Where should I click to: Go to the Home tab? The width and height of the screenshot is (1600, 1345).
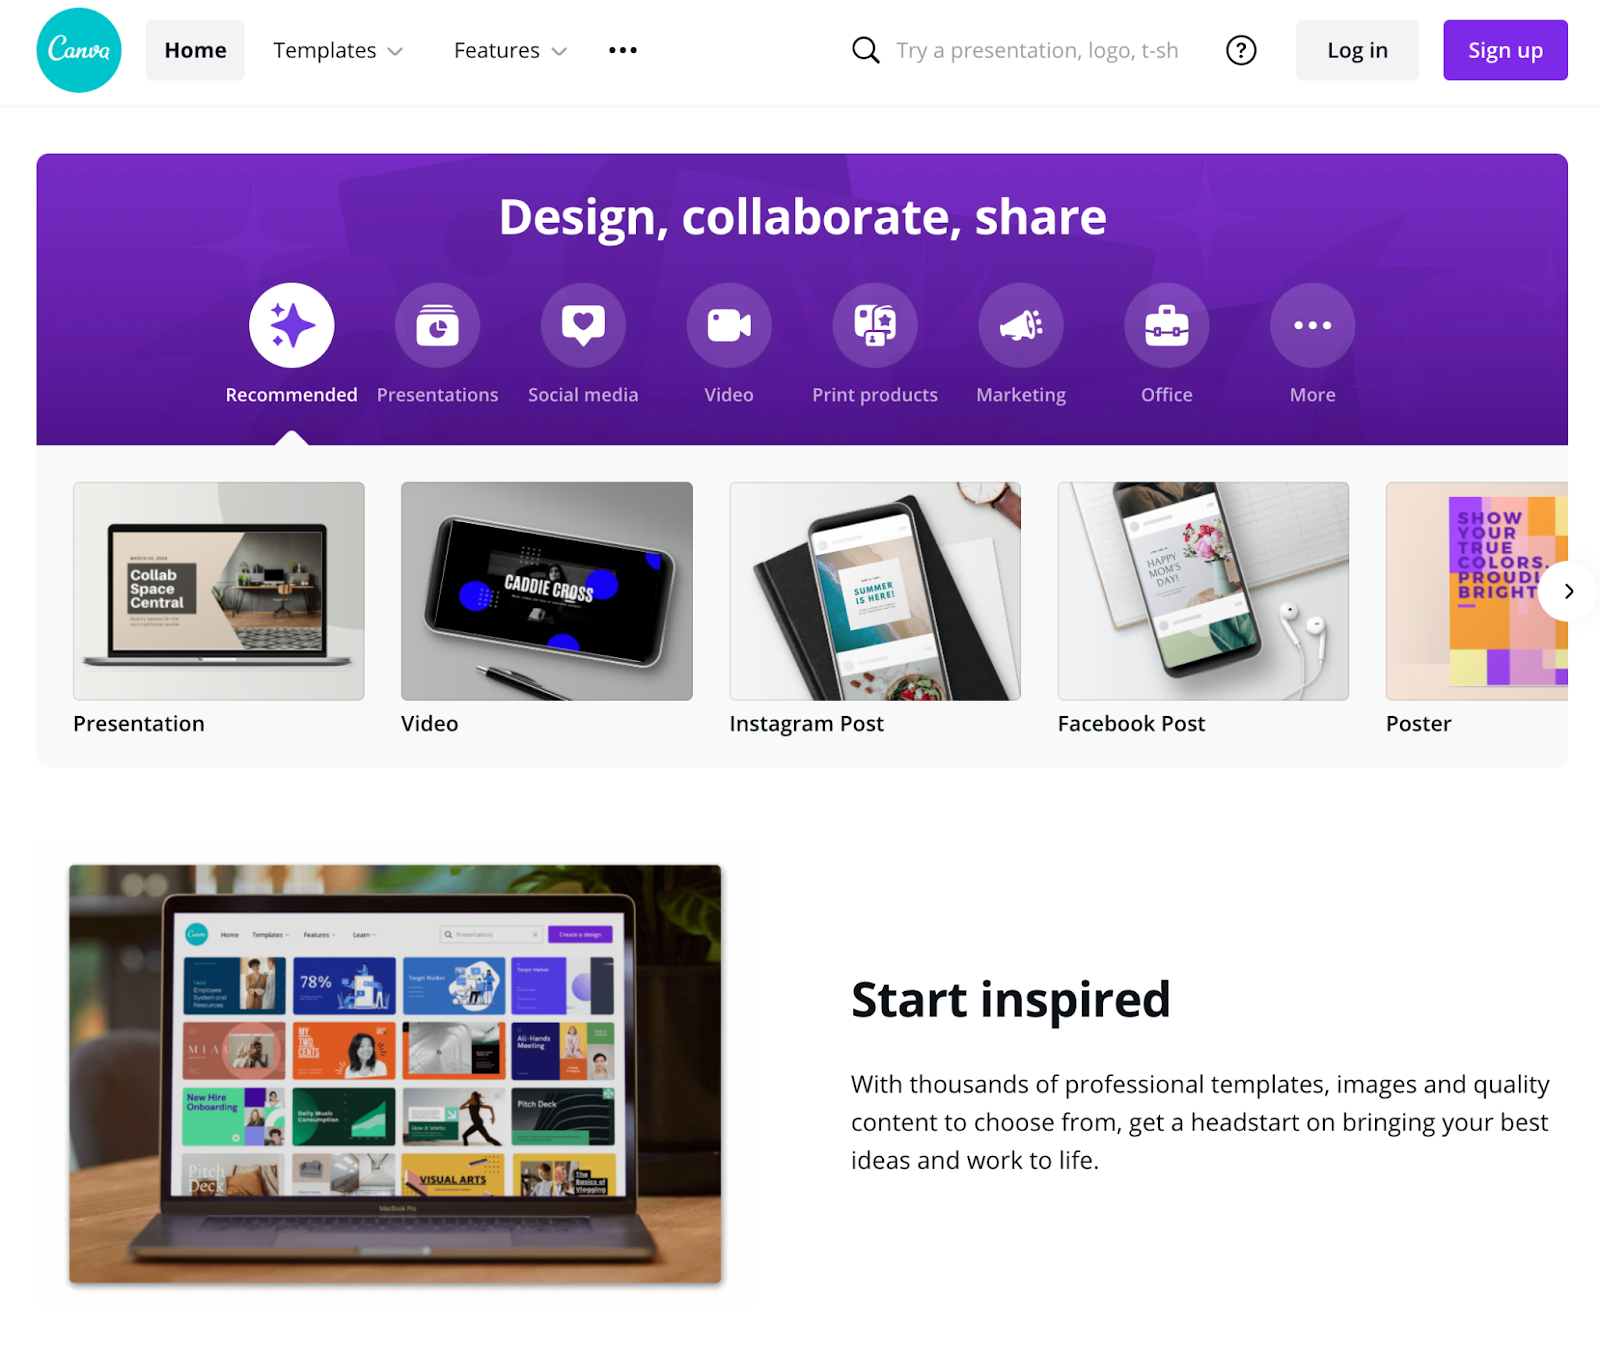195,50
